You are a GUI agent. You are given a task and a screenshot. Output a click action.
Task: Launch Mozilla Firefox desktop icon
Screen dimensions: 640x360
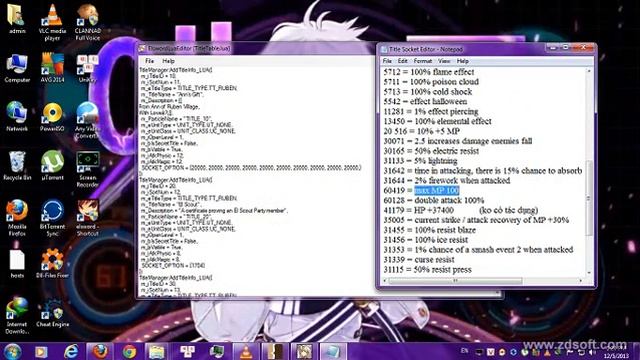coord(17,218)
